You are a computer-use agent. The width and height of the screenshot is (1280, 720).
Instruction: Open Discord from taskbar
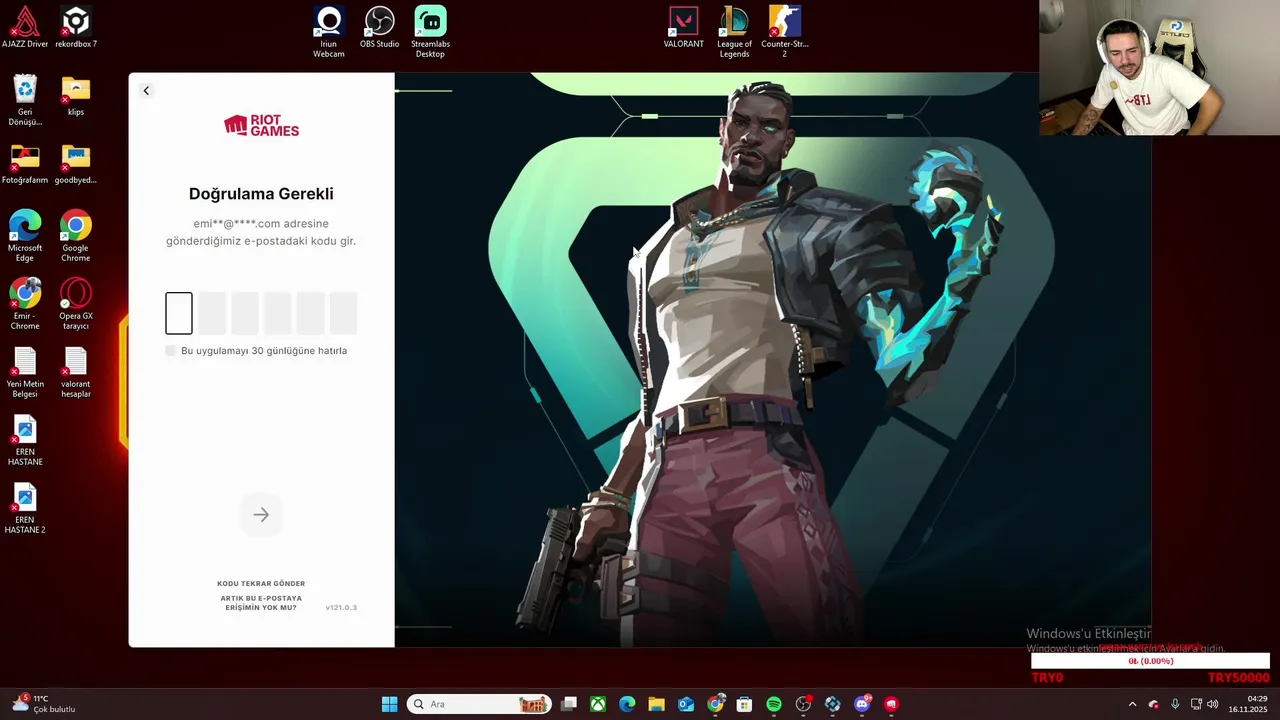coord(862,704)
